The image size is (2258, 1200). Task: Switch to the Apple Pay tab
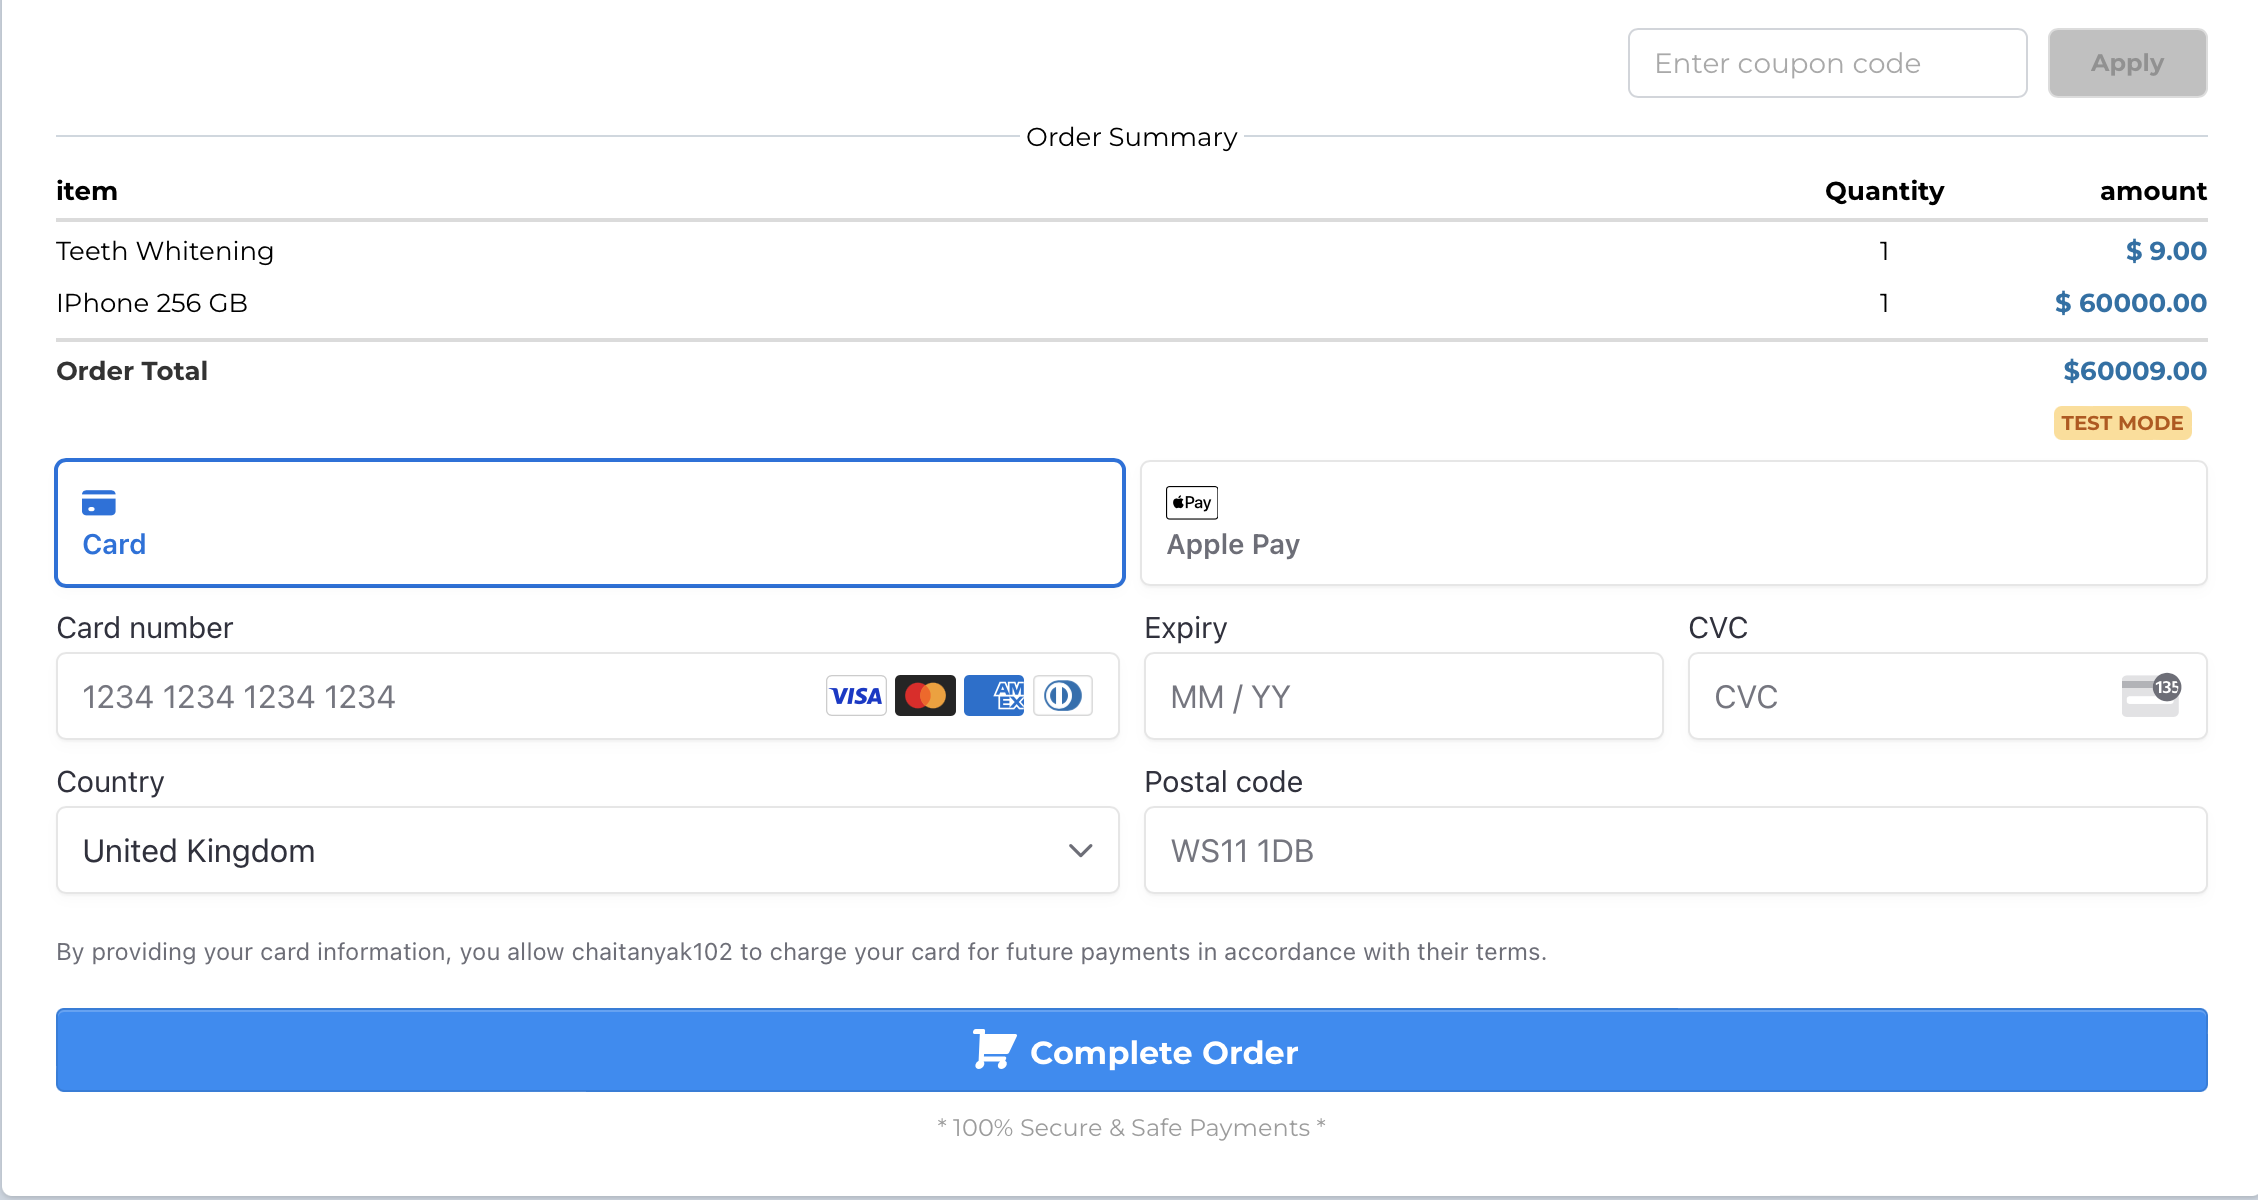coord(1674,523)
